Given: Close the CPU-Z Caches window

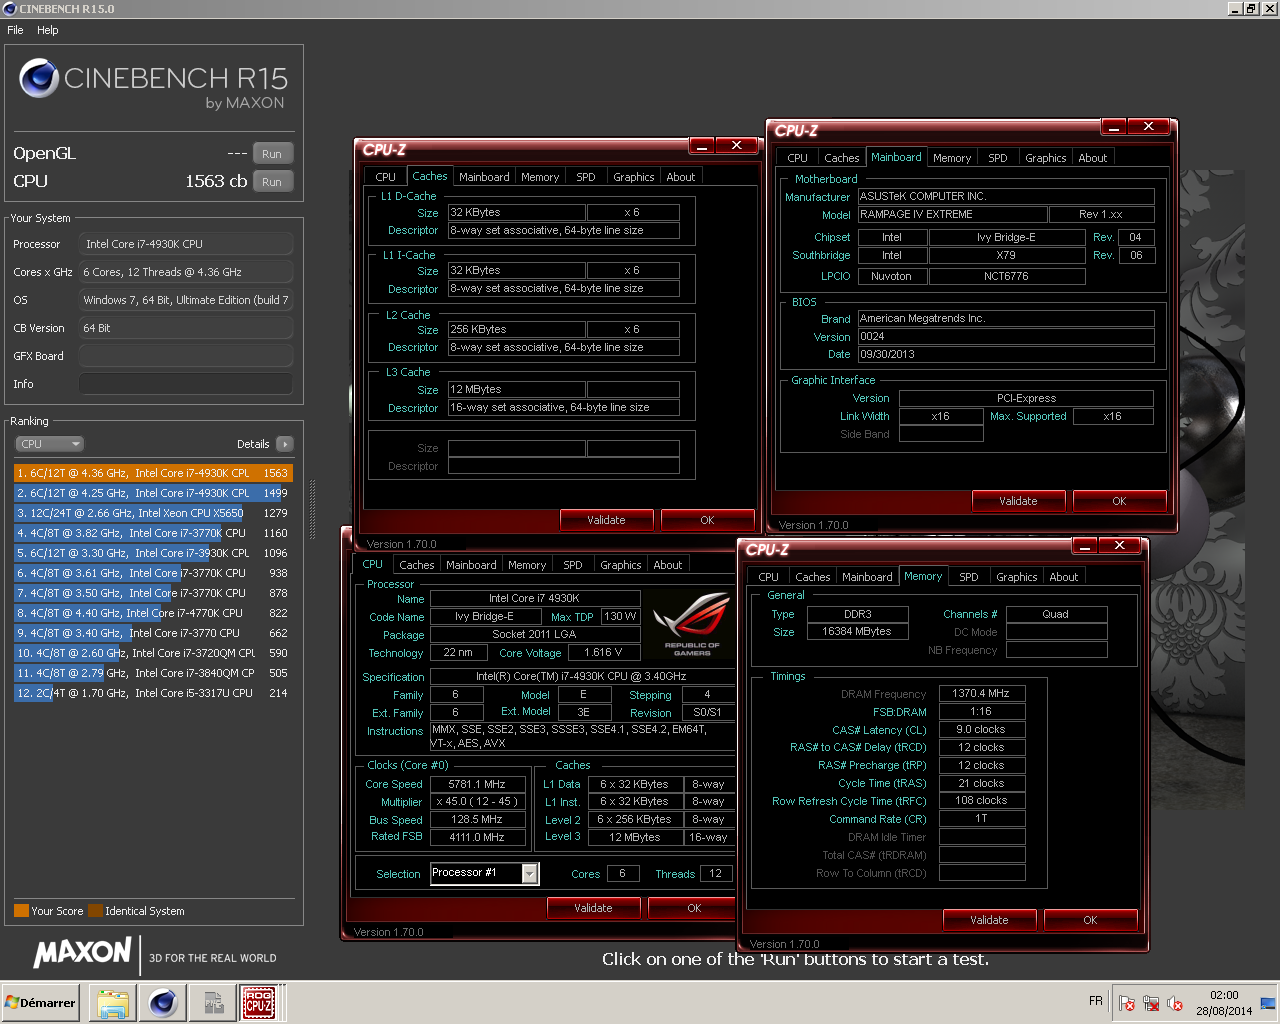Looking at the screenshot, I should 737,146.
